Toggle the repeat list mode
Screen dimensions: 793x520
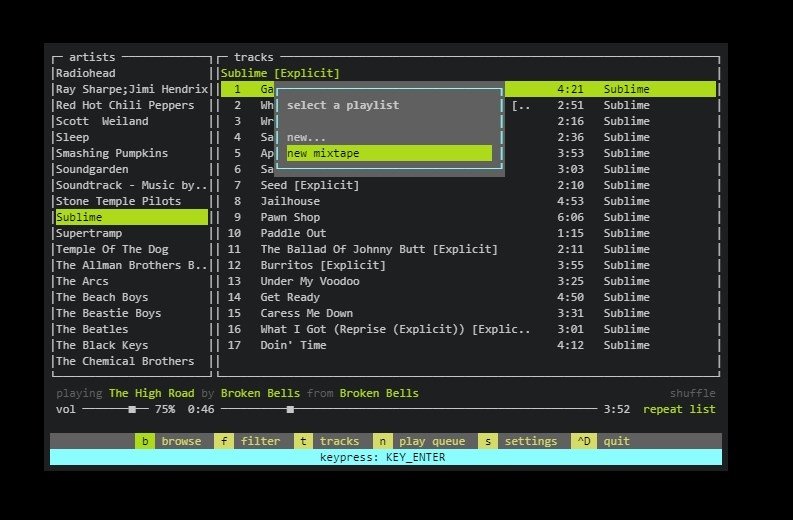coord(679,409)
